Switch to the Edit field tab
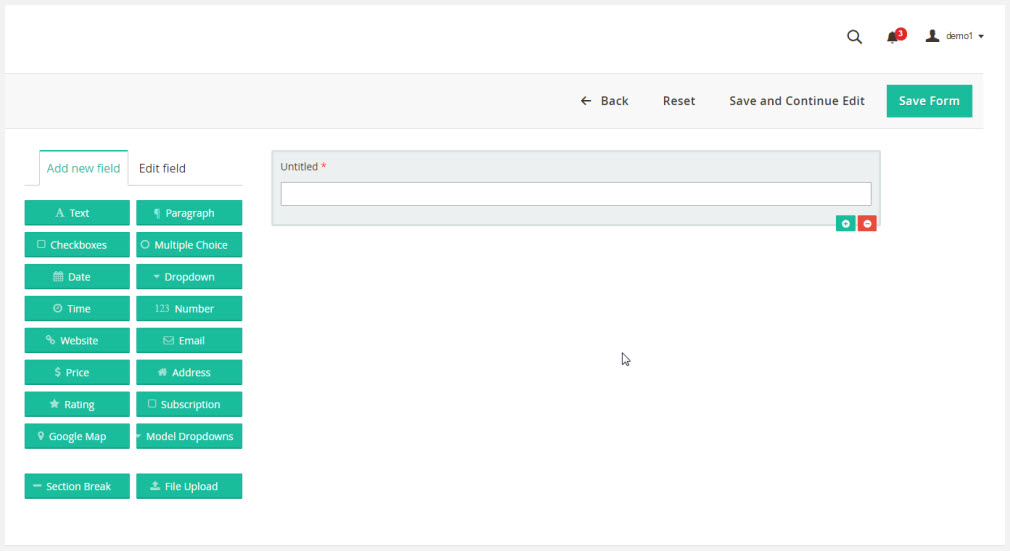Viewport: 1010px width, 551px height. (162, 169)
